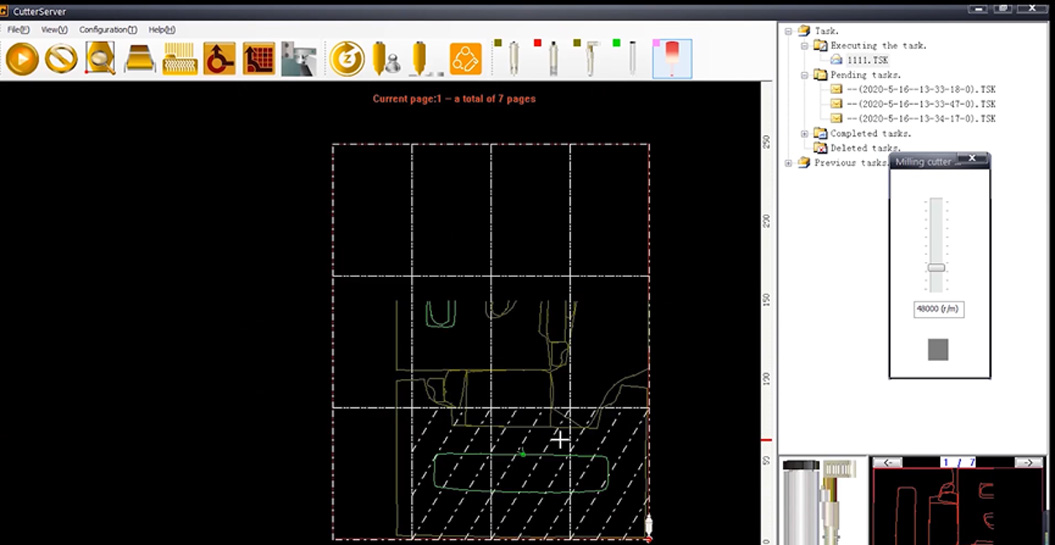The image size is (1055, 545).
Task: Go to previous page with arrow button
Action: tap(887, 462)
